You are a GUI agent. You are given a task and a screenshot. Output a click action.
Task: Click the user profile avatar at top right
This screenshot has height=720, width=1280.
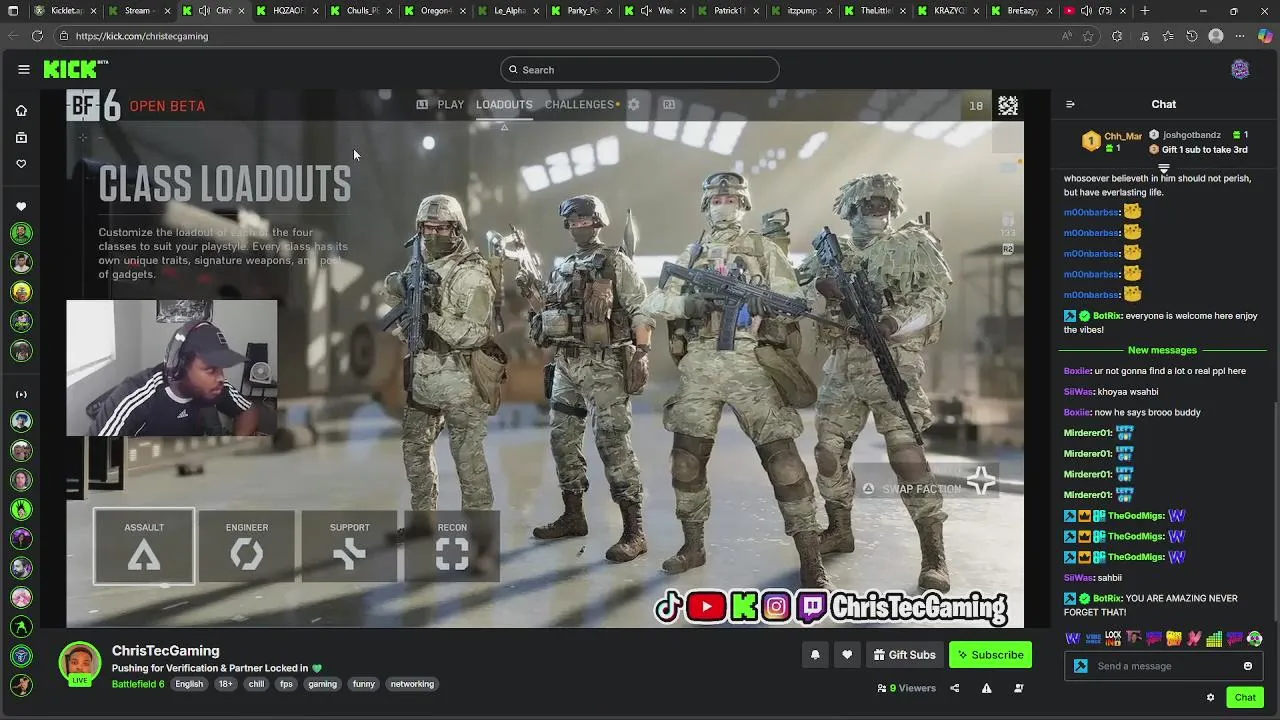1240,69
